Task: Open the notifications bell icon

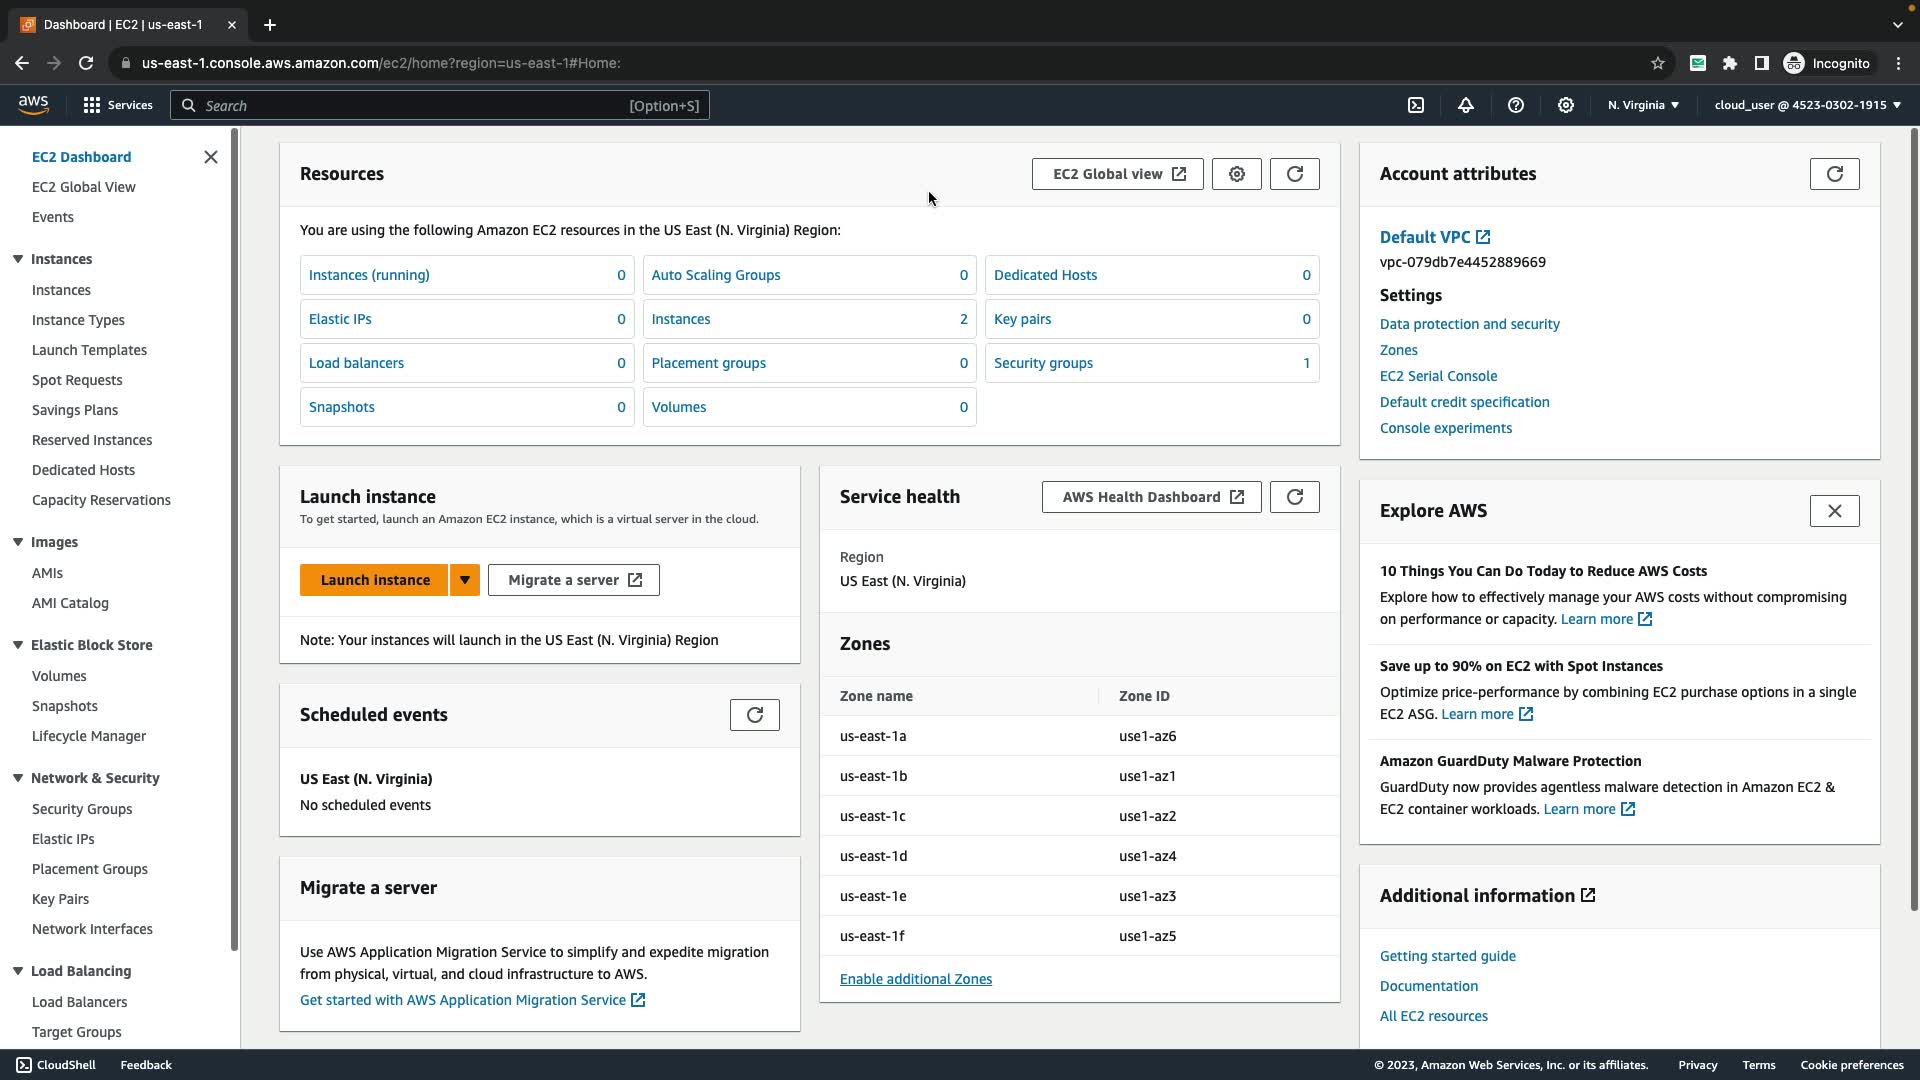Action: pos(1466,105)
